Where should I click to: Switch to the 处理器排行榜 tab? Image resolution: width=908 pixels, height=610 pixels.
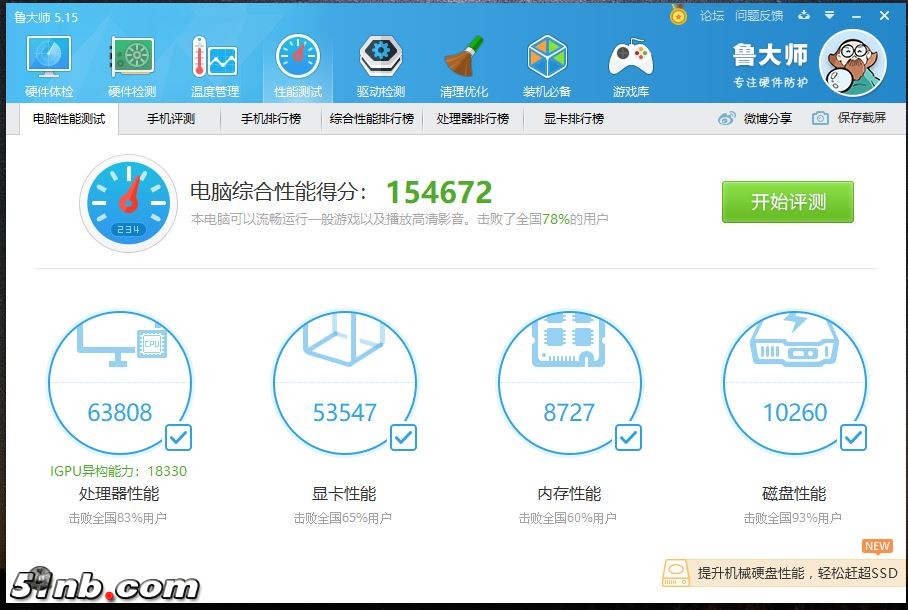(x=473, y=119)
